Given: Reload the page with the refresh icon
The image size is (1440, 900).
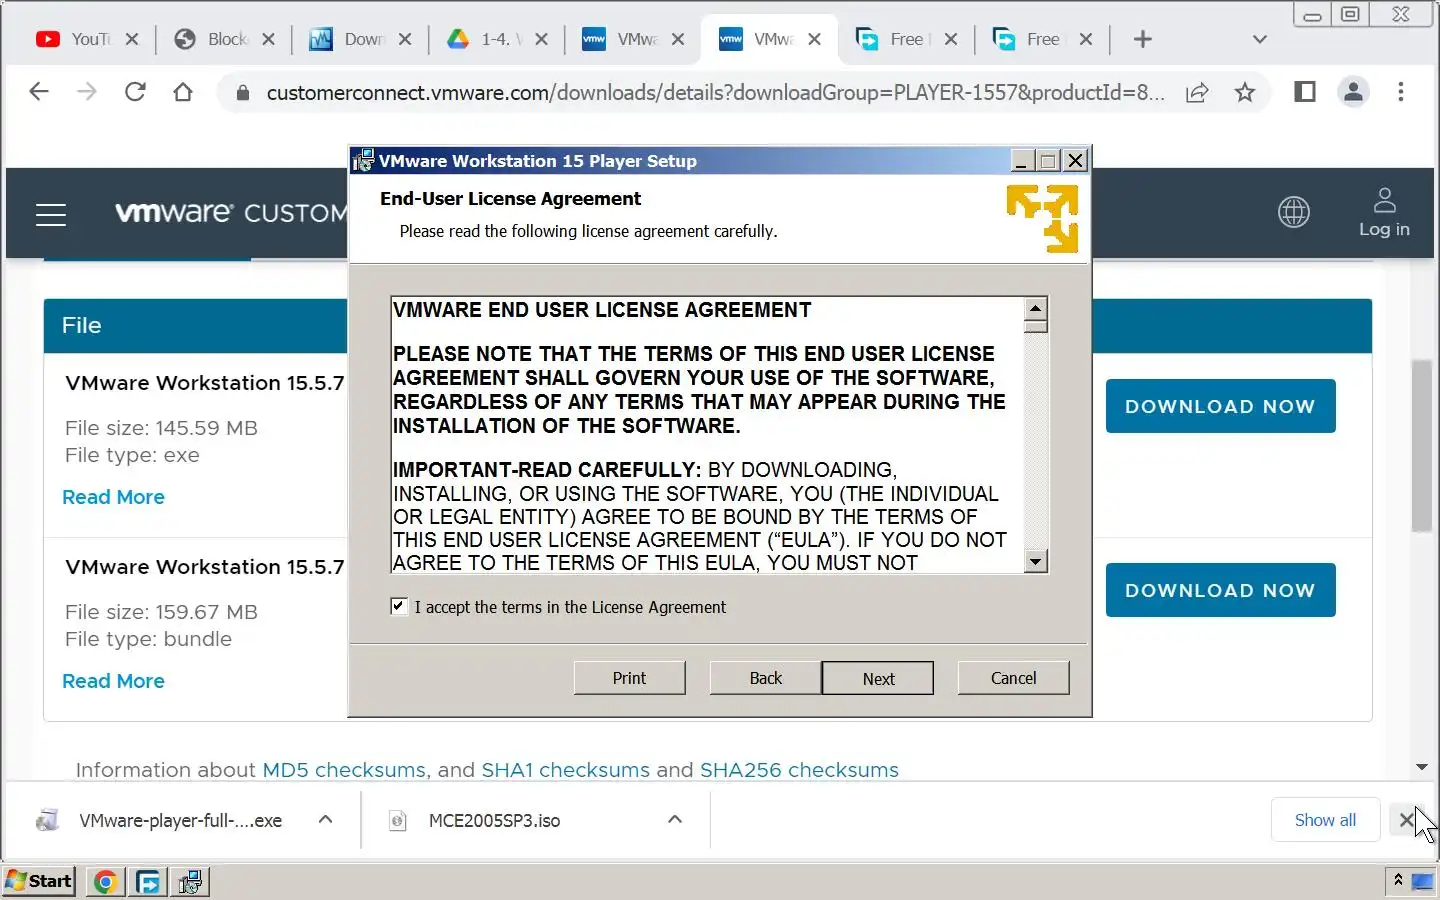Looking at the screenshot, I should point(135,92).
